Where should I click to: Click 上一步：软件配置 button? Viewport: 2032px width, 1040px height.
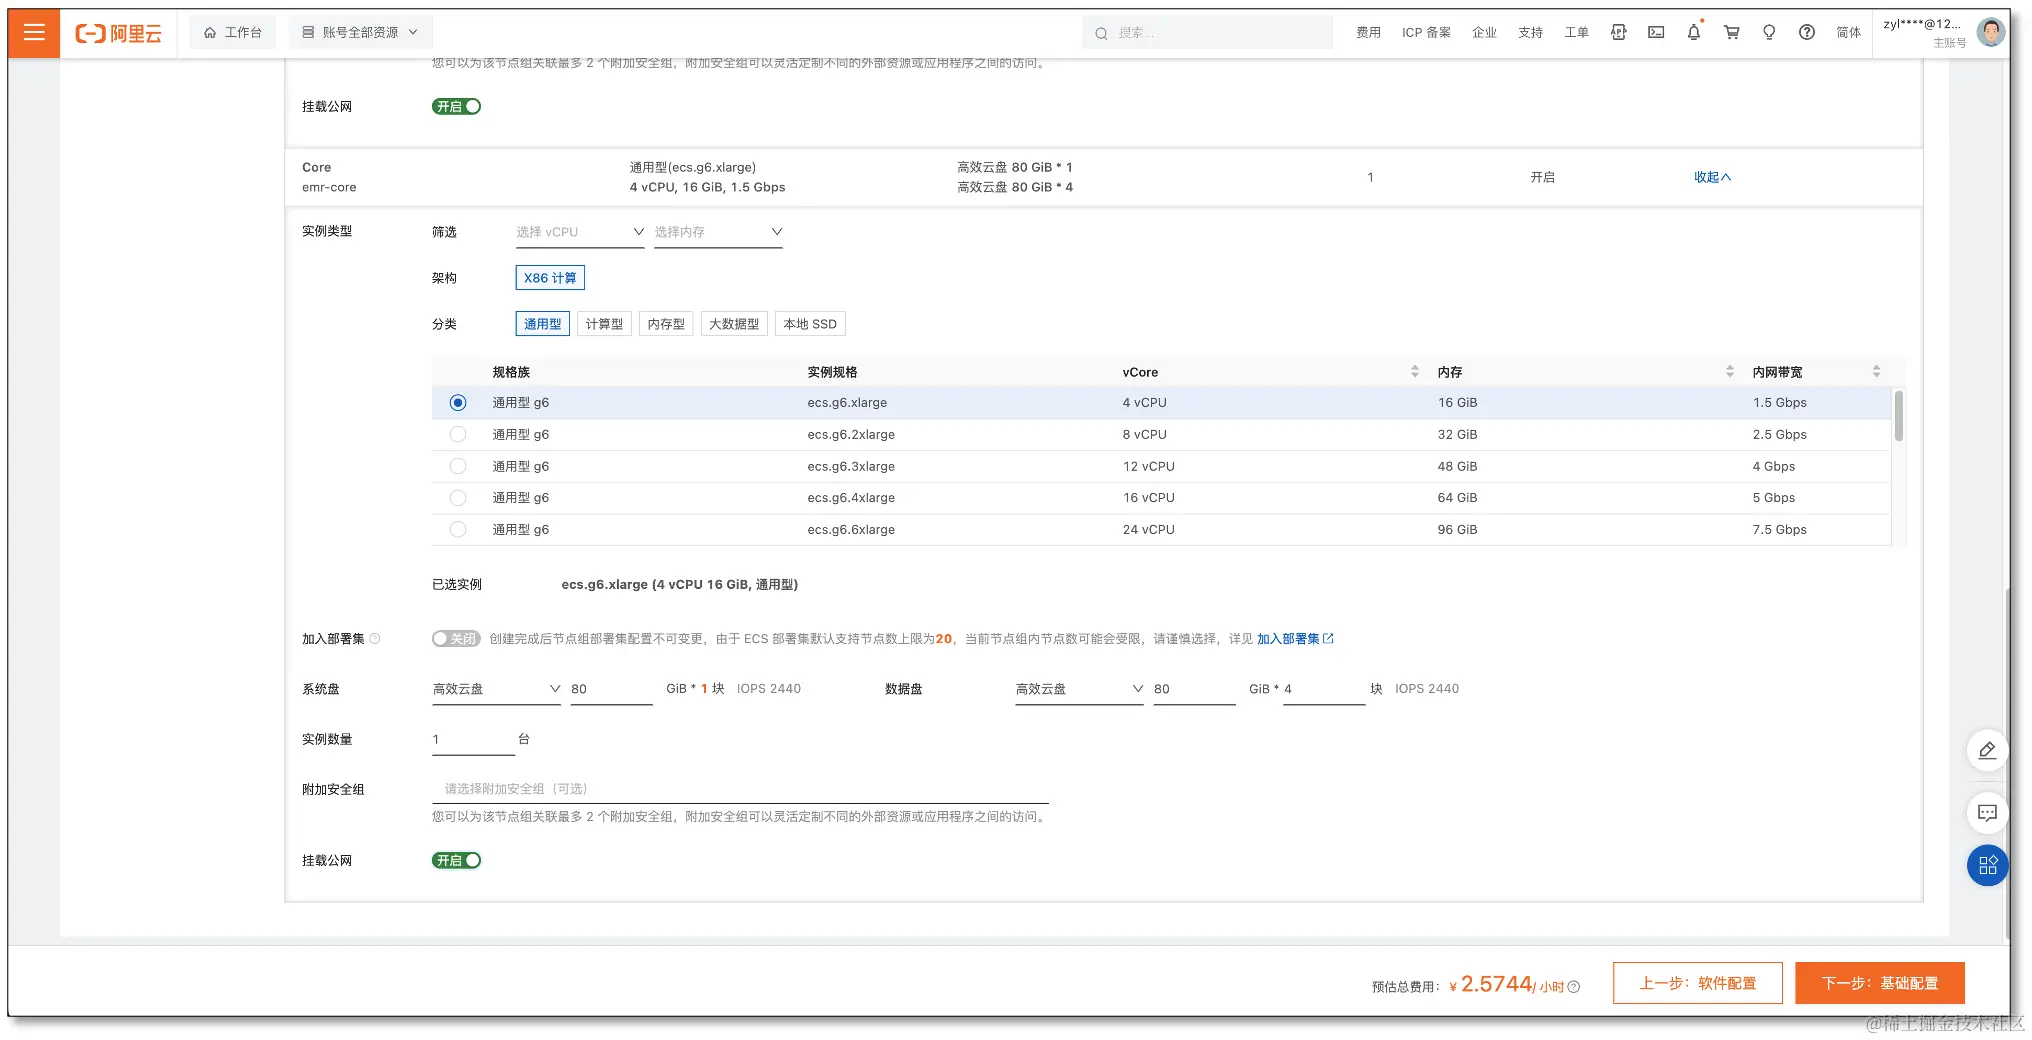pos(1698,983)
